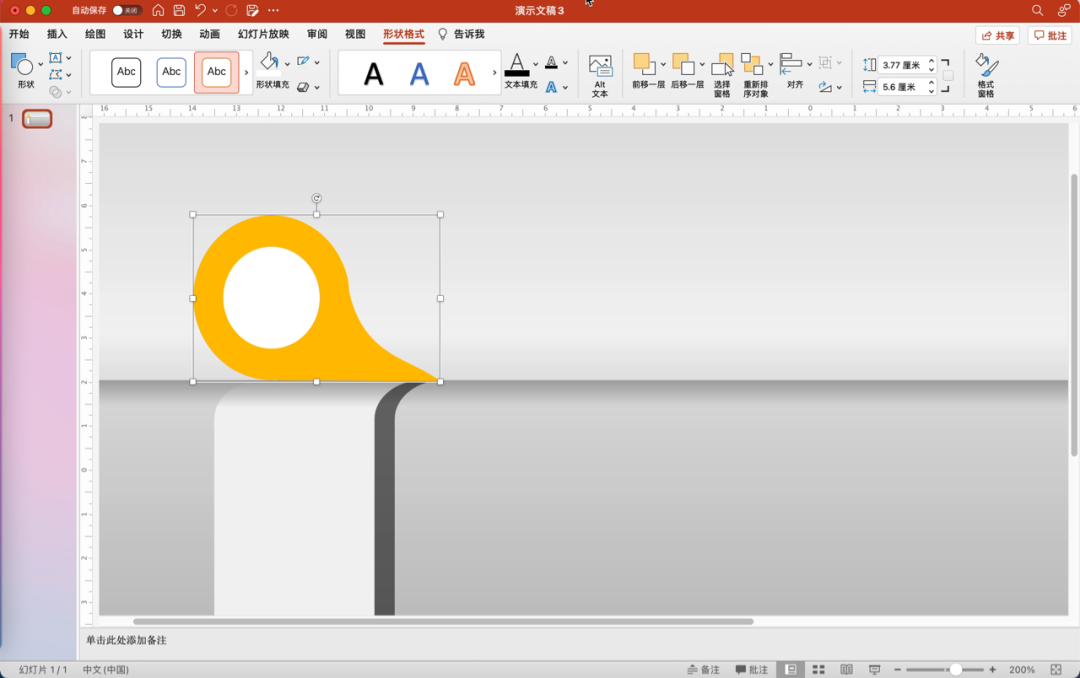Select the orange highlighted Abc shape style
Image resolution: width=1080 pixels, height=678 pixels.
click(217, 72)
